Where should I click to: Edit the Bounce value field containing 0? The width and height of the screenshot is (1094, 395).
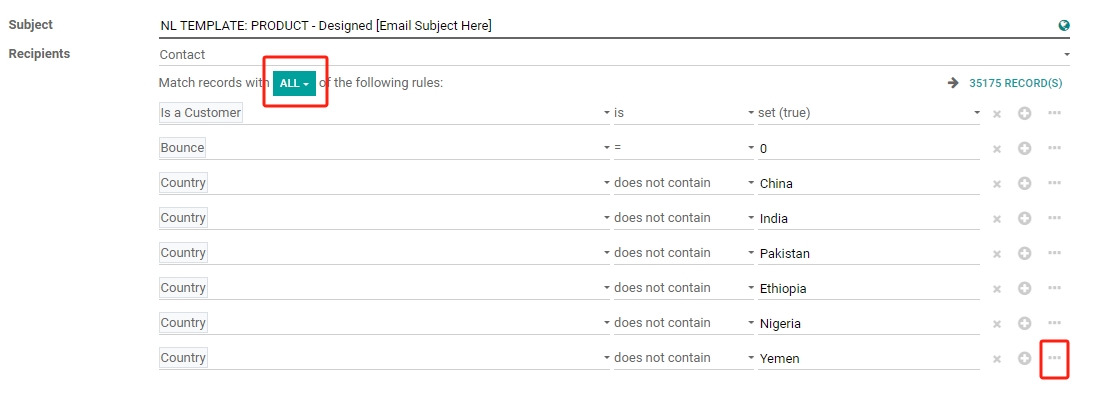[869, 148]
